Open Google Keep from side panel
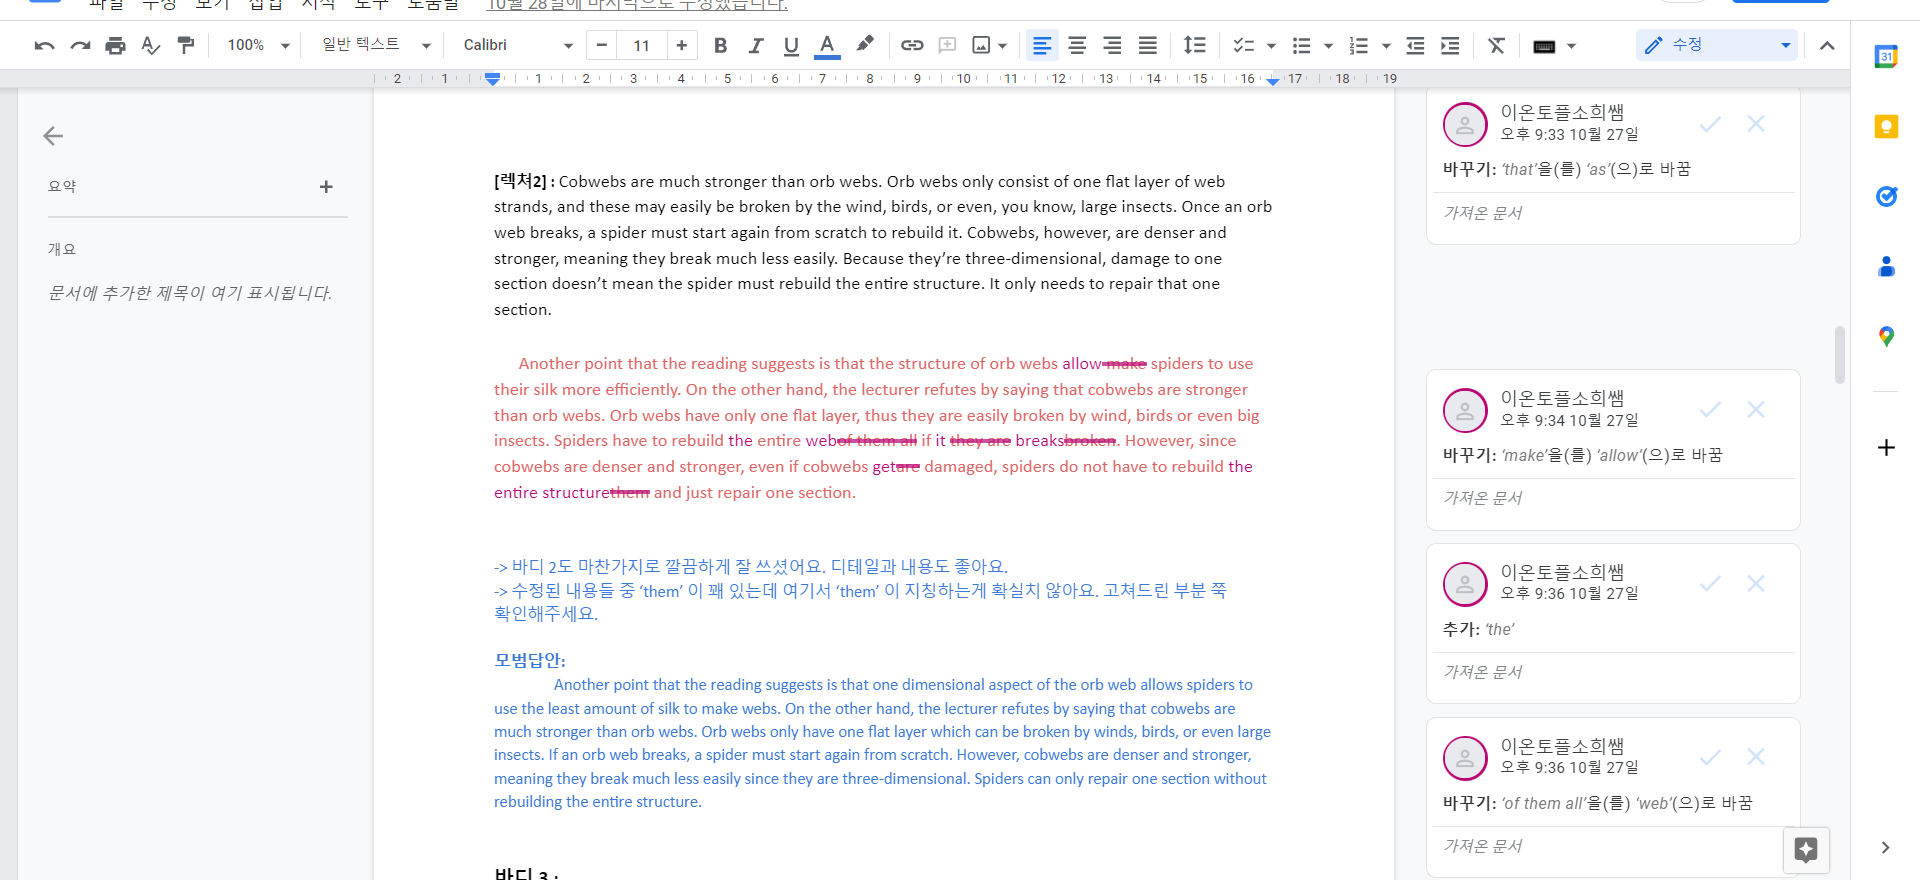The height and width of the screenshot is (880, 1920). tap(1886, 127)
